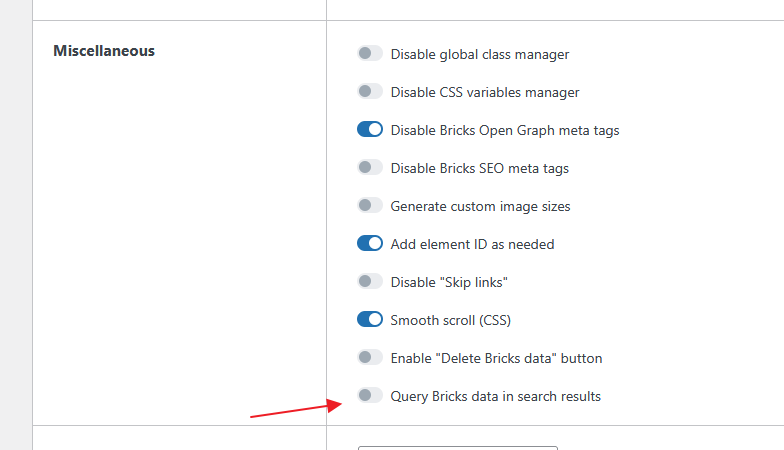Click the Miscellaneous section heading
This screenshot has height=450, width=784.
point(104,51)
